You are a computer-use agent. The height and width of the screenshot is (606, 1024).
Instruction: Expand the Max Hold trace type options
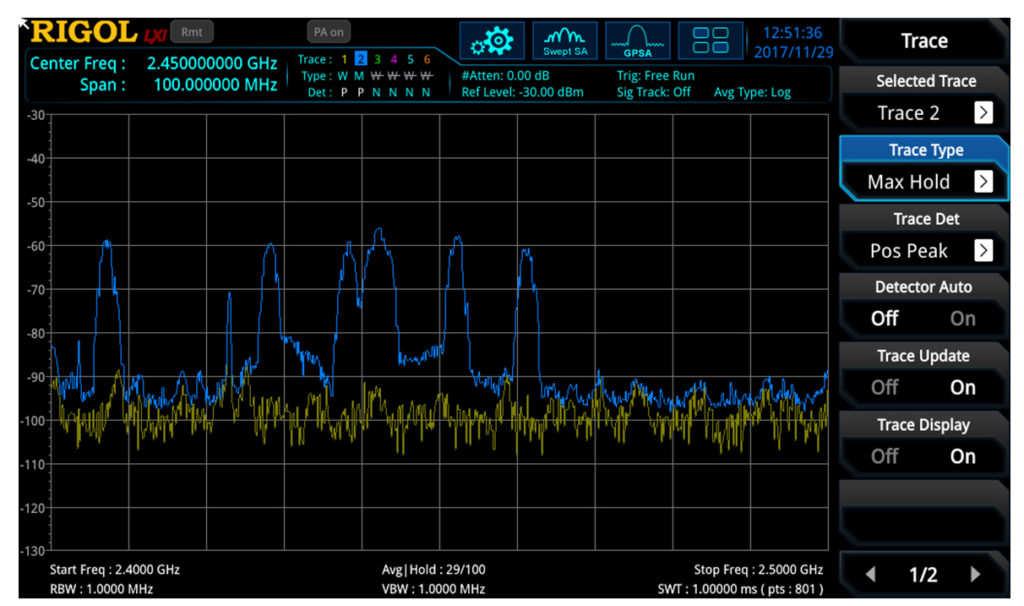pyautogui.click(x=922, y=182)
